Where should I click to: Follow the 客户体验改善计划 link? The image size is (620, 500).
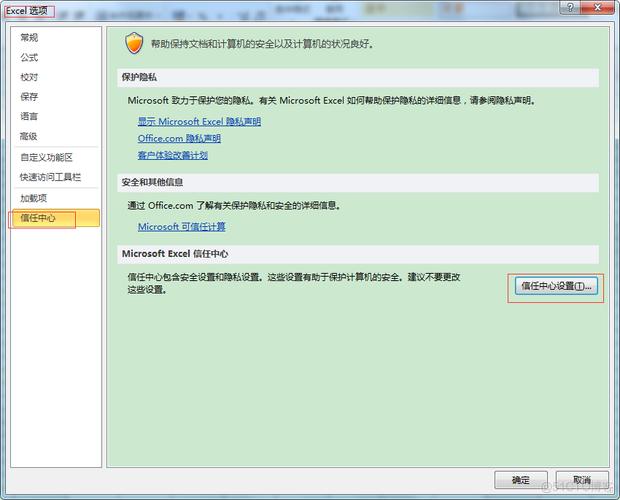coord(173,155)
